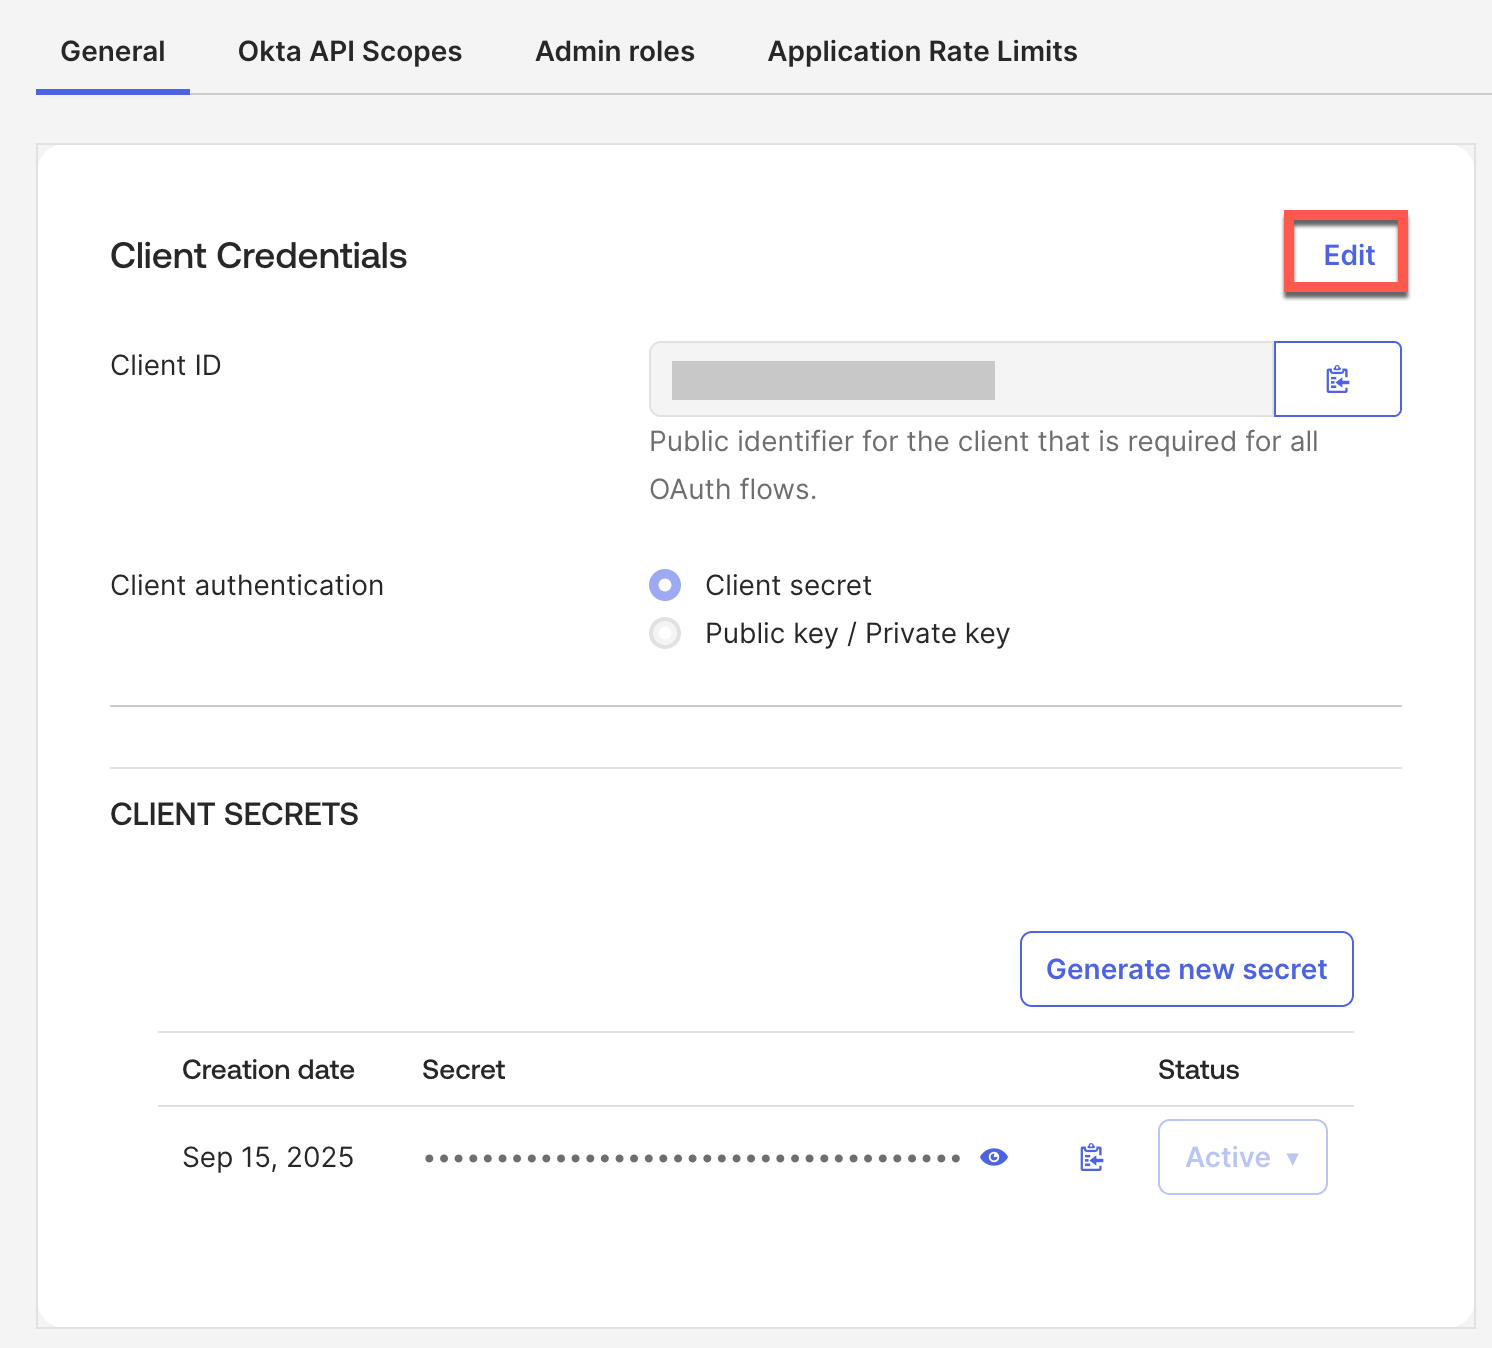Click inside the Client ID field
Screen dimensions: 1492x1348
coord(961,379)
